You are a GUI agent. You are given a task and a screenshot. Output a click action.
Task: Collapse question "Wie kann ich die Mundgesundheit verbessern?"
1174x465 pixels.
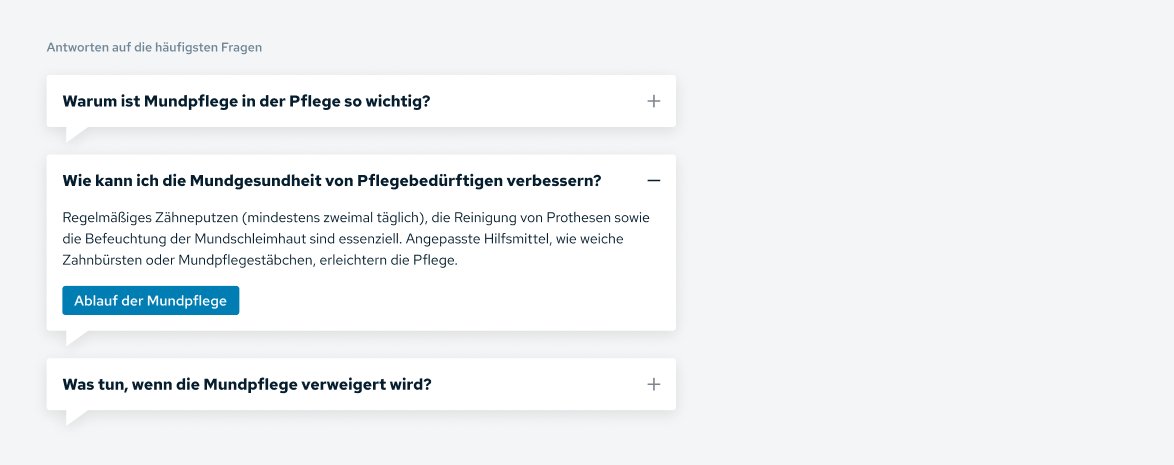pyautogui.click(x=331, y=181)
